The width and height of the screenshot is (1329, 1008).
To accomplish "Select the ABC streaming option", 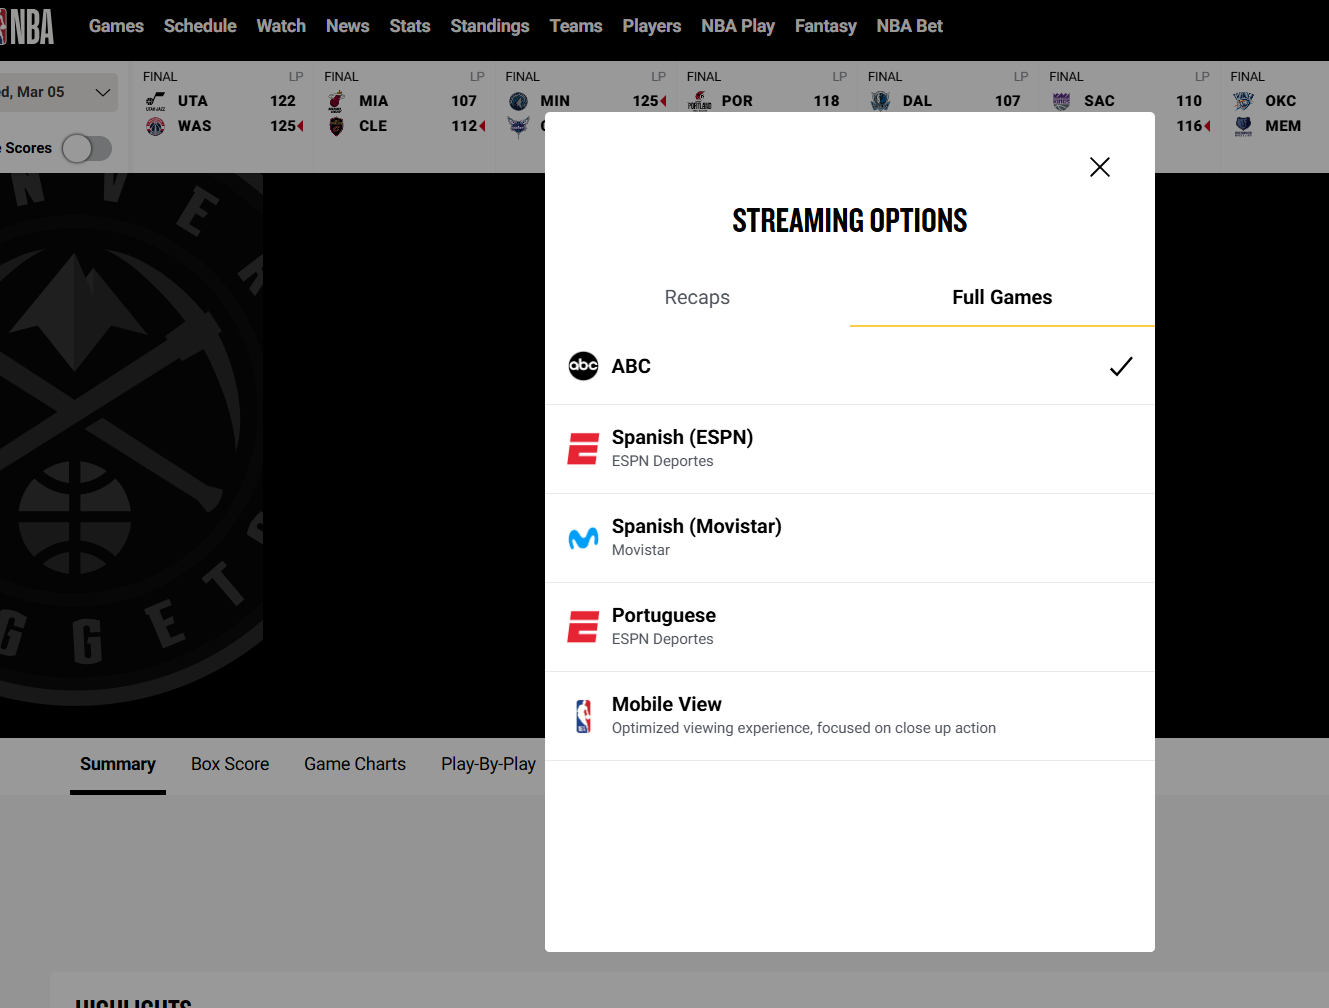I will [x=850, y=366].
